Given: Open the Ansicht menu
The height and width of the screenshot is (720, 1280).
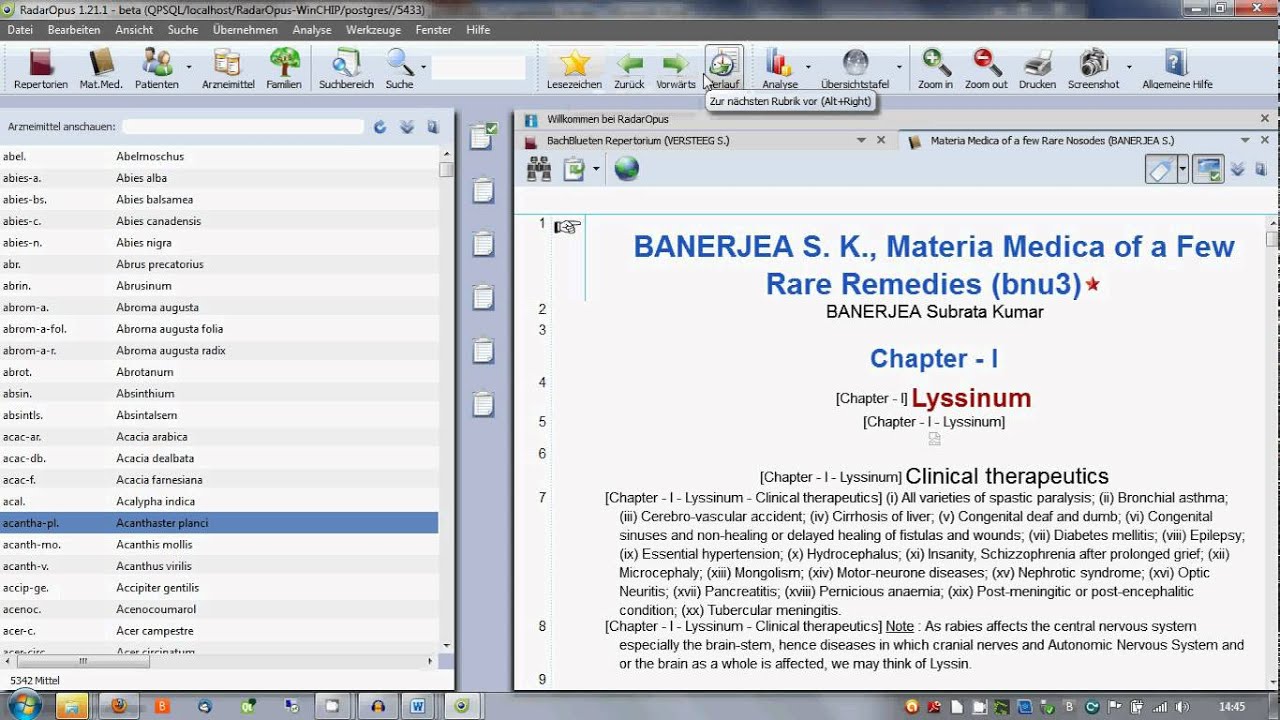Looking at the screenshot, I should (x=134, y=30).
